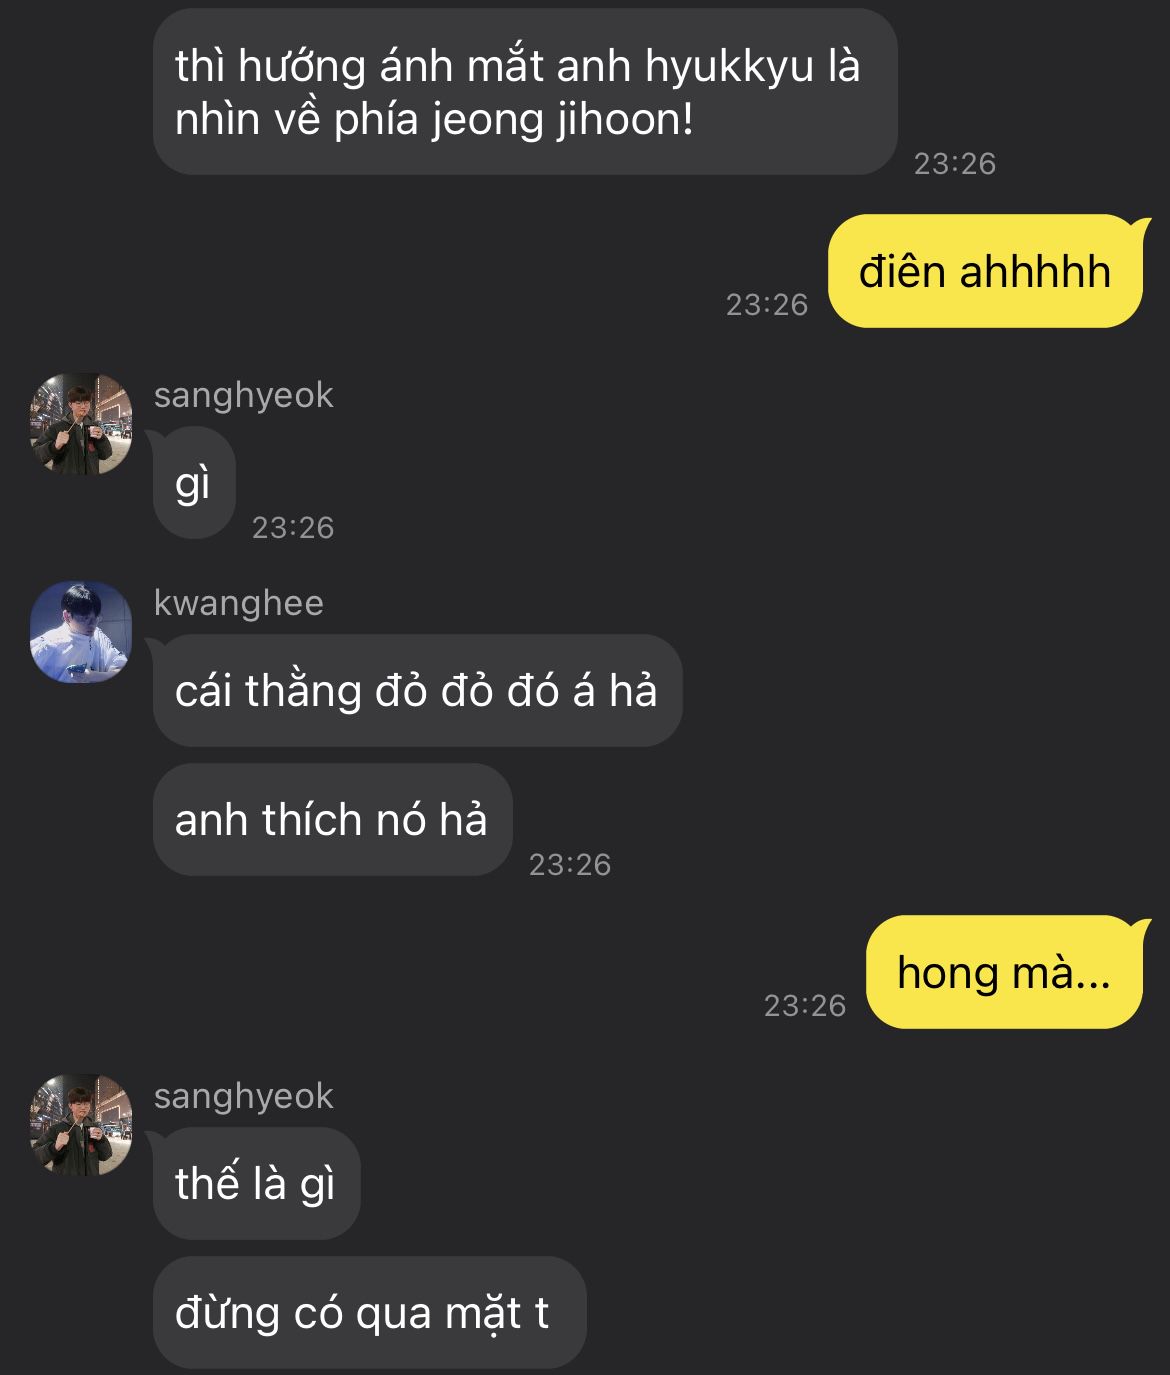The height and width of the screenshot is (1375, 1170).
Task: Tap the timestamp under 'anh thích nó hả'
Action: (x=570, y=865)
